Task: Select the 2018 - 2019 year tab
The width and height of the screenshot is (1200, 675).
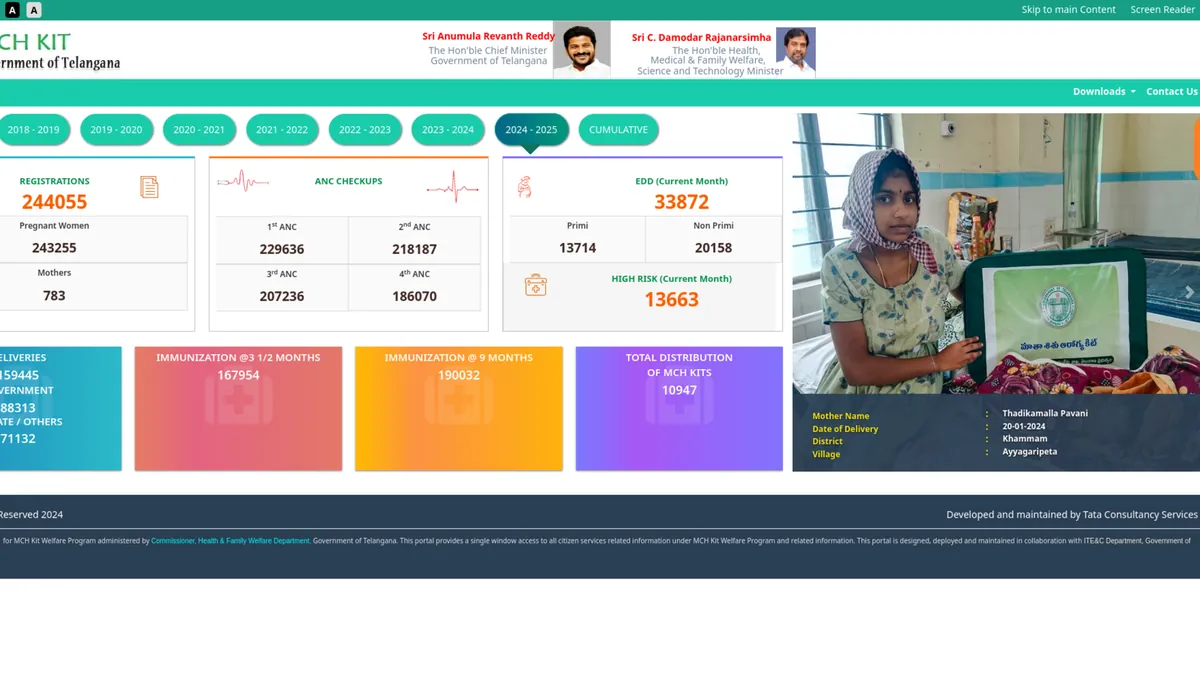Action: (x=33, y=130)
